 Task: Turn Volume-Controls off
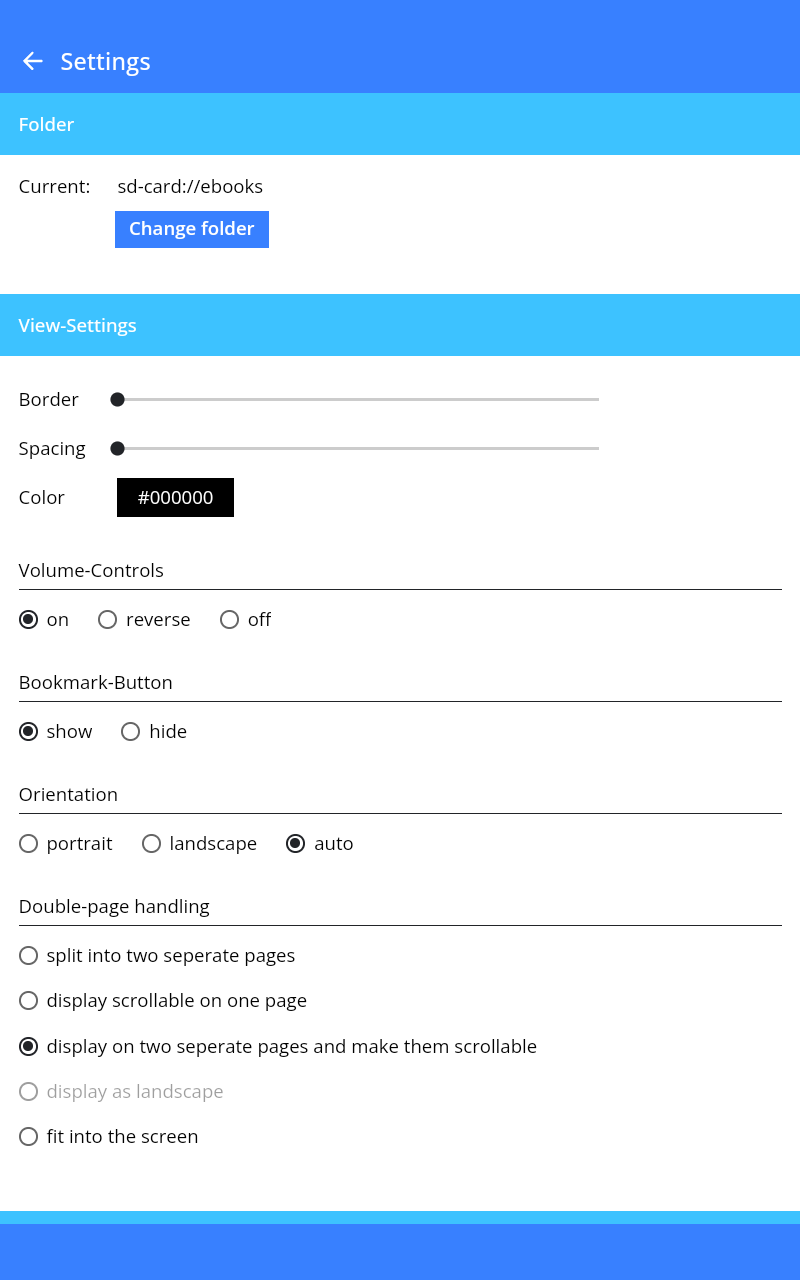230,619
